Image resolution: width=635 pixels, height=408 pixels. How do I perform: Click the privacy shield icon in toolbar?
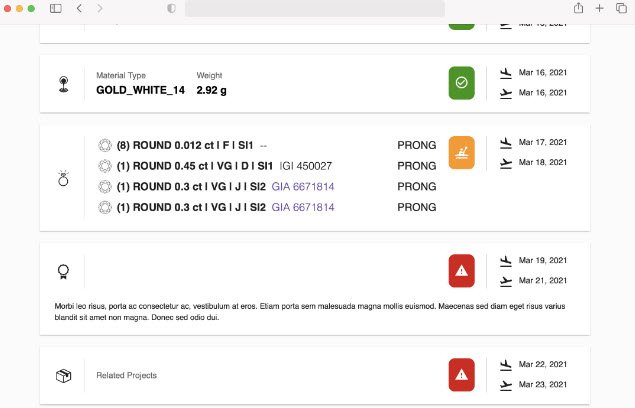click(x=171, y=8)
